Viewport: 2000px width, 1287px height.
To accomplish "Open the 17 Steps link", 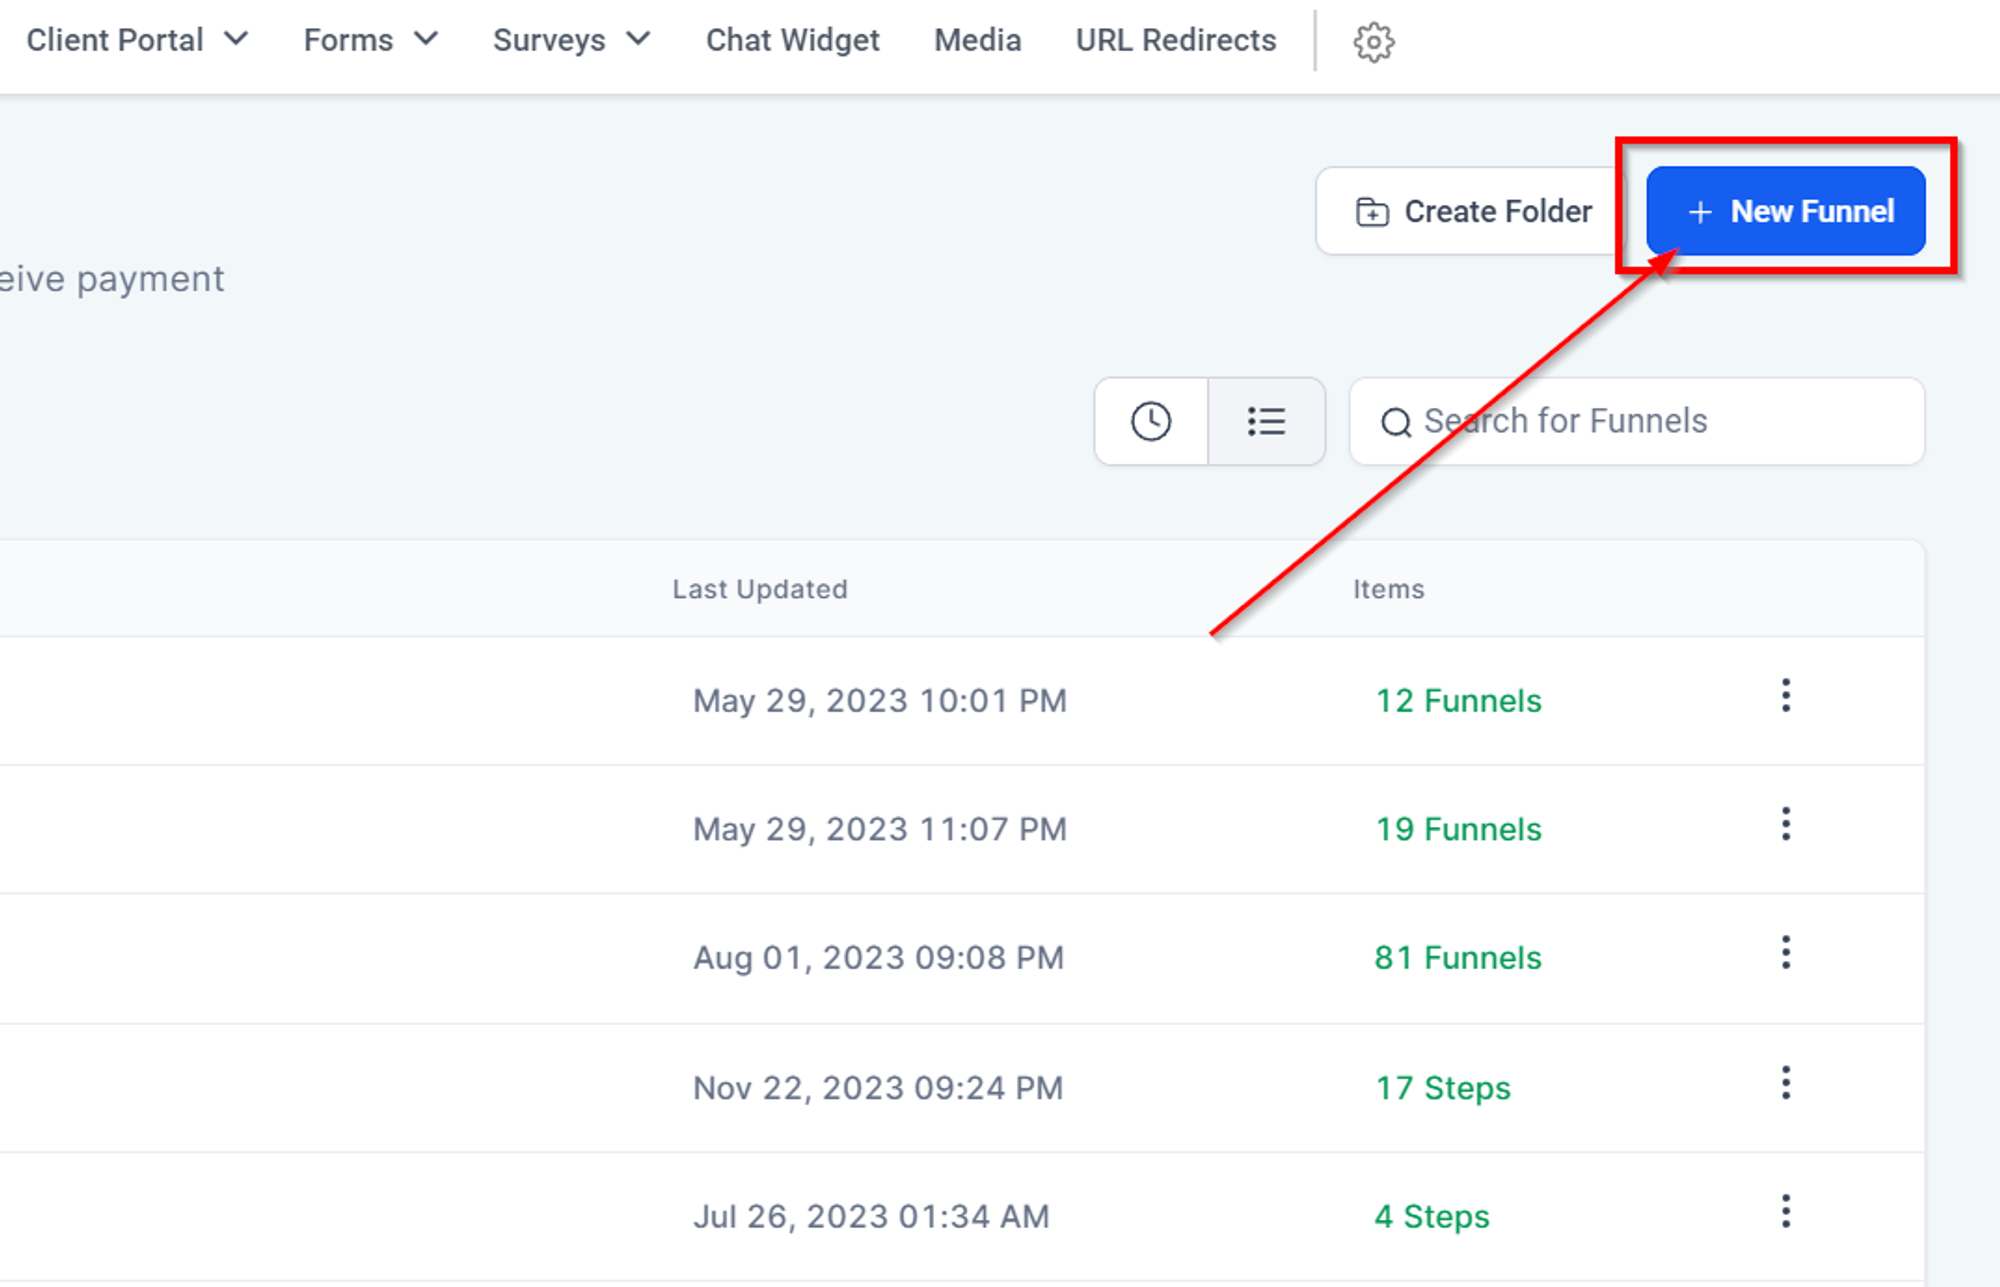I will (1443, 1088).
